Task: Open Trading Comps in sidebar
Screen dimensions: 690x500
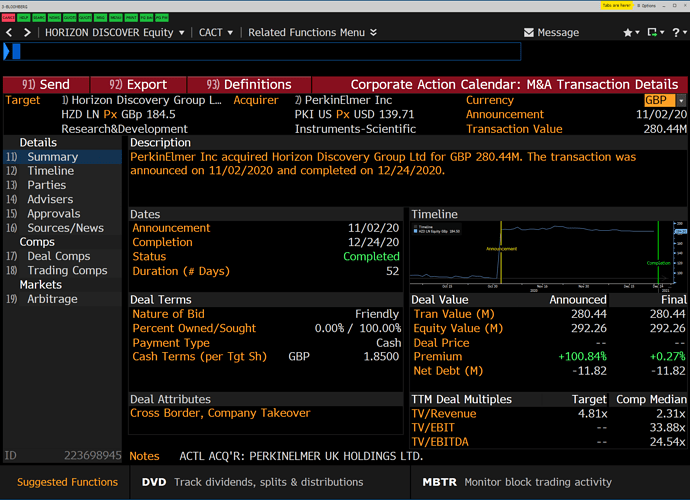Action: tap(62, 271)
